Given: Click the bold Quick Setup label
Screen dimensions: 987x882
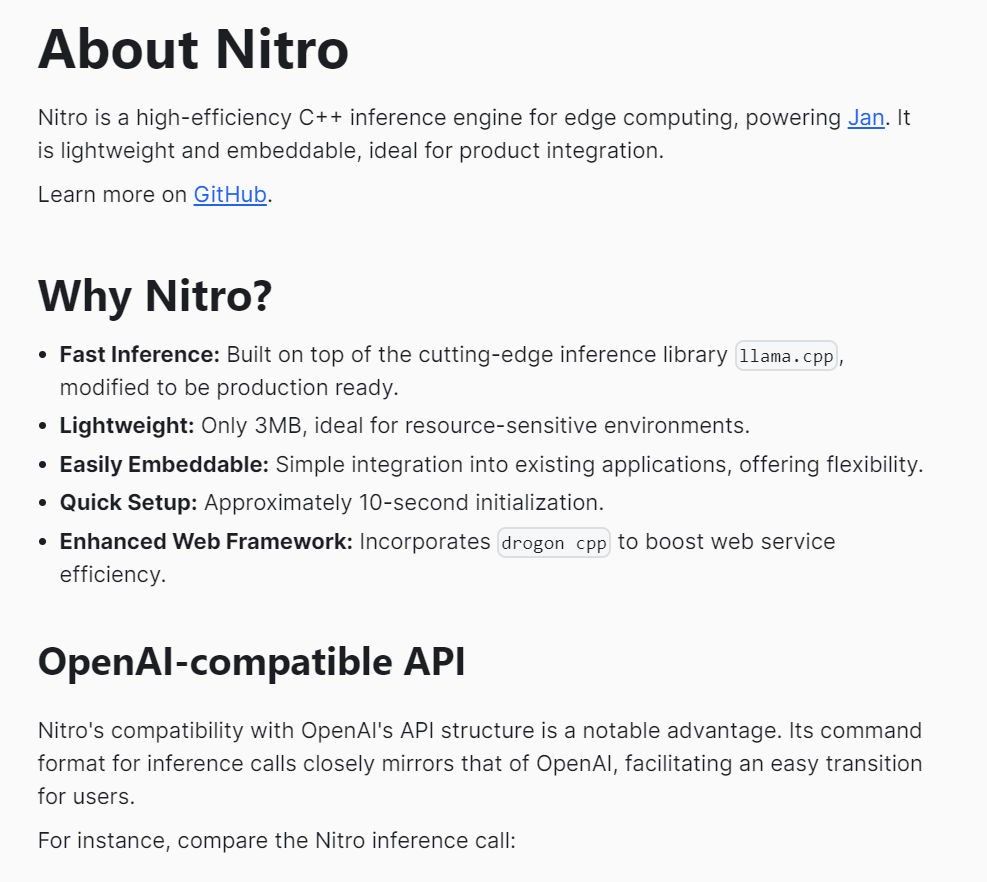Looking at the screenshot, I should point(128,502).
